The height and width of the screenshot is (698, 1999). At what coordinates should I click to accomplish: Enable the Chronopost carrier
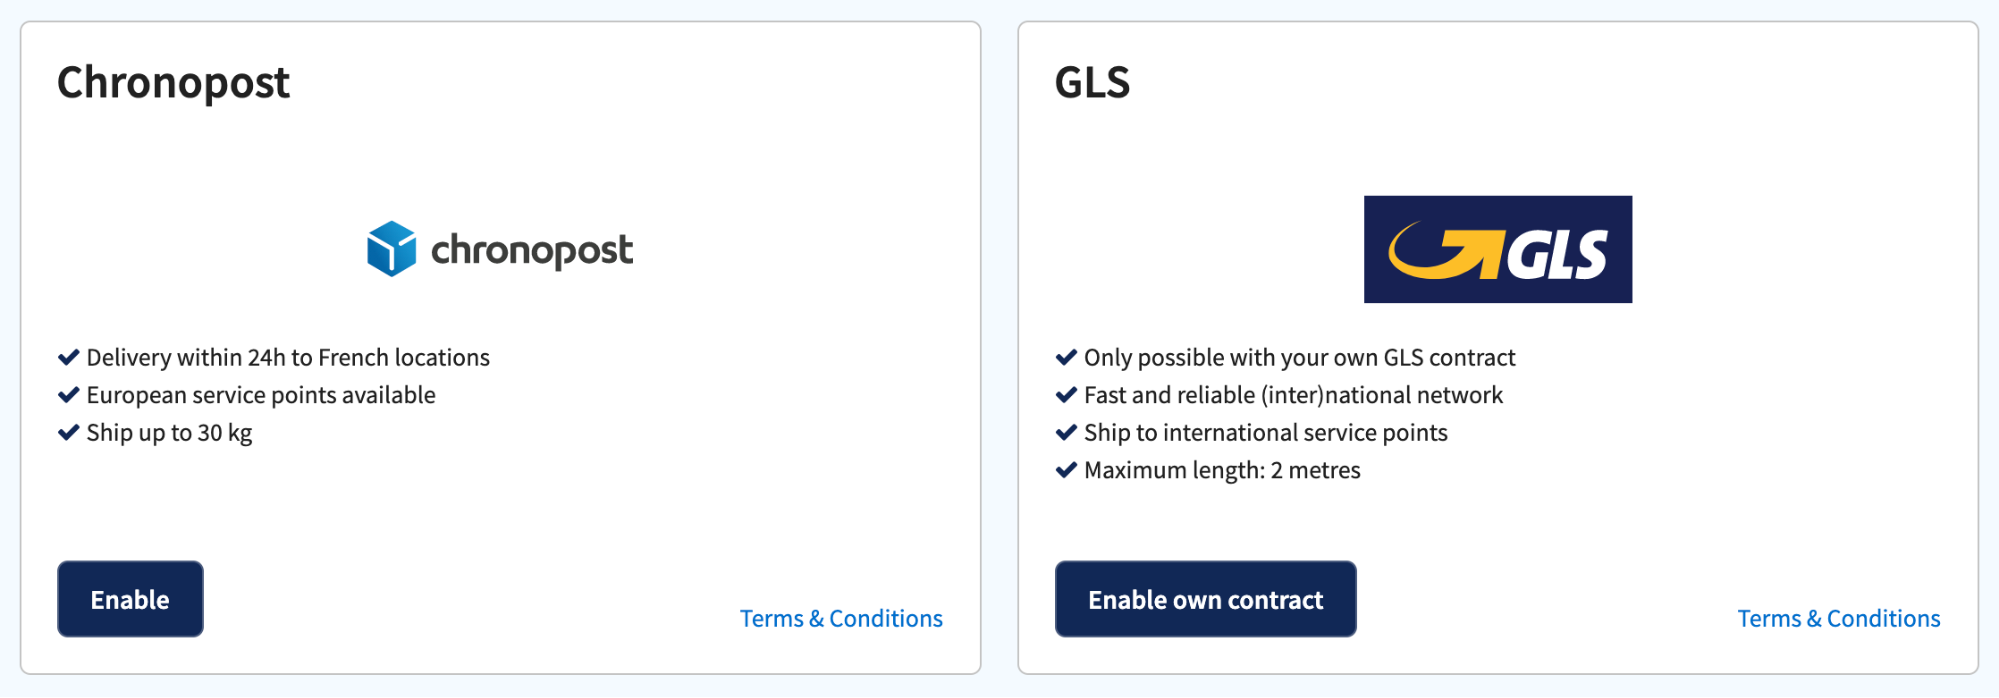130,599
